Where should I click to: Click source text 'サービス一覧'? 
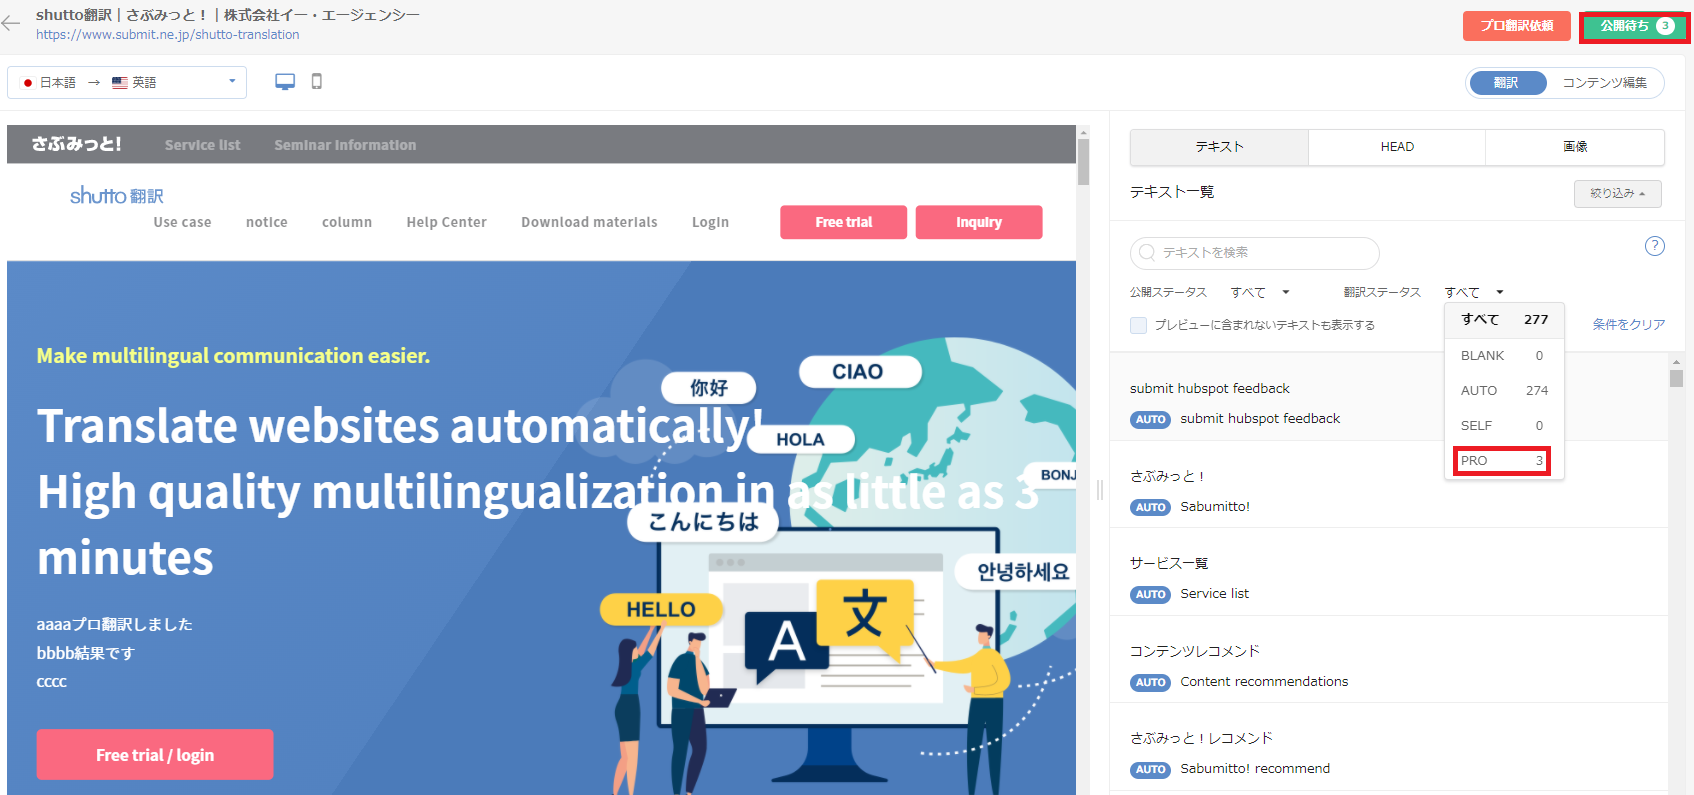(1169, 563)
